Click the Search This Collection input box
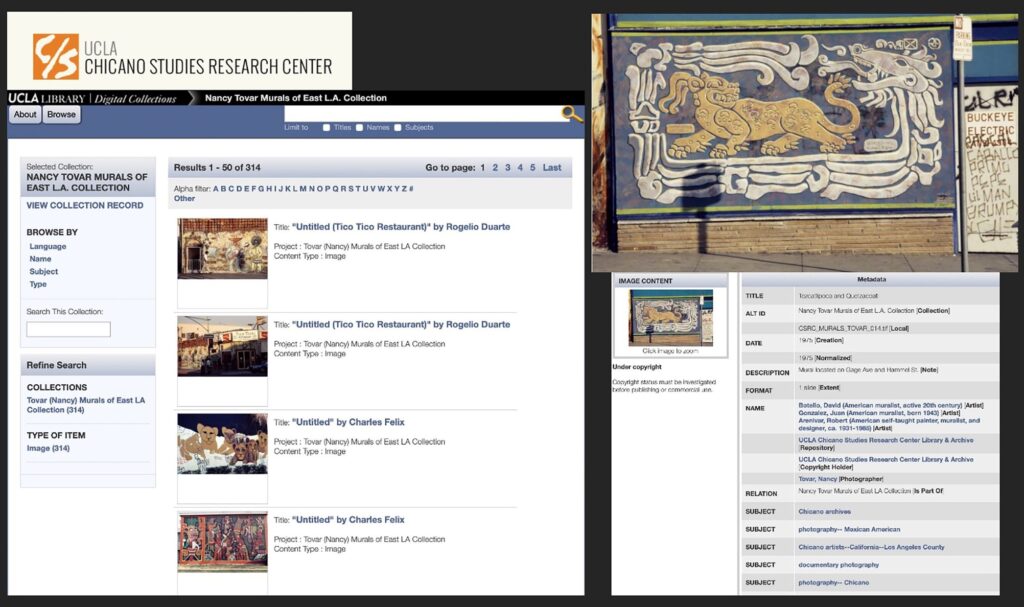The width and height of the screenshot is (1024, 607). (69, 329)
